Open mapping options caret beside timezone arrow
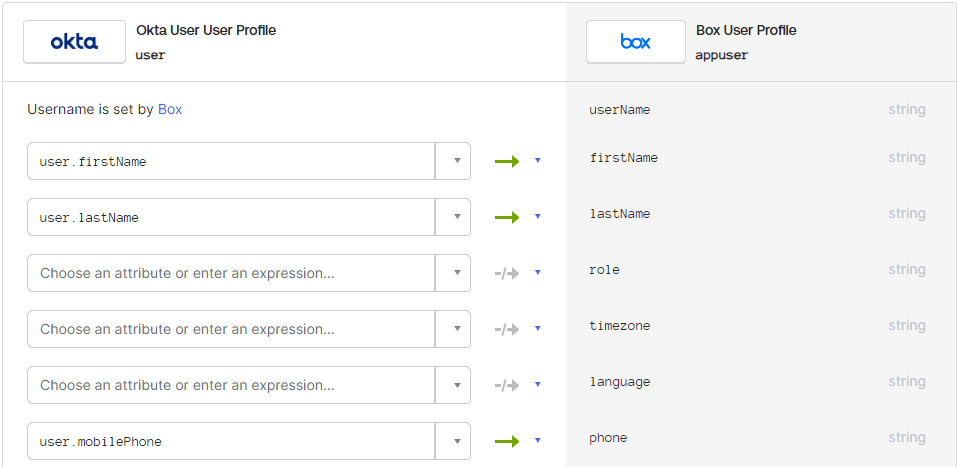 pos(538,329)
